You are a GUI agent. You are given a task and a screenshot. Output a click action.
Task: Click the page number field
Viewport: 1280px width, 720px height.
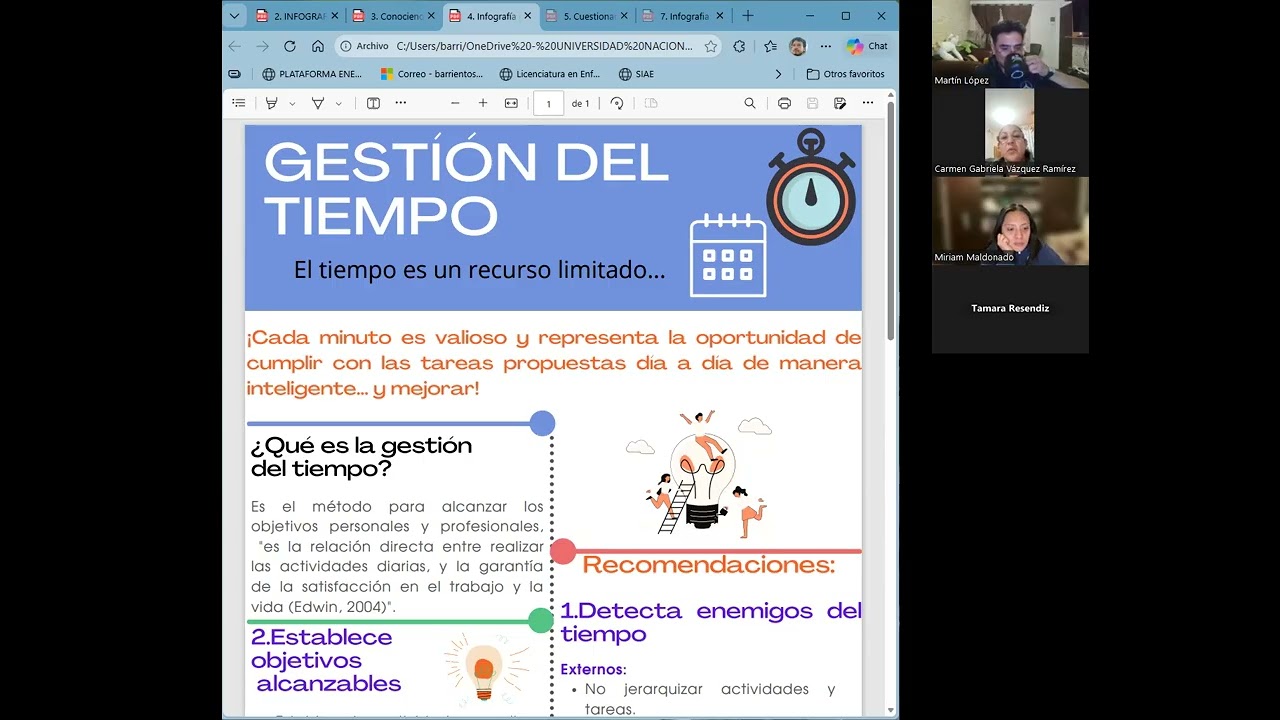tap(548, 103)
